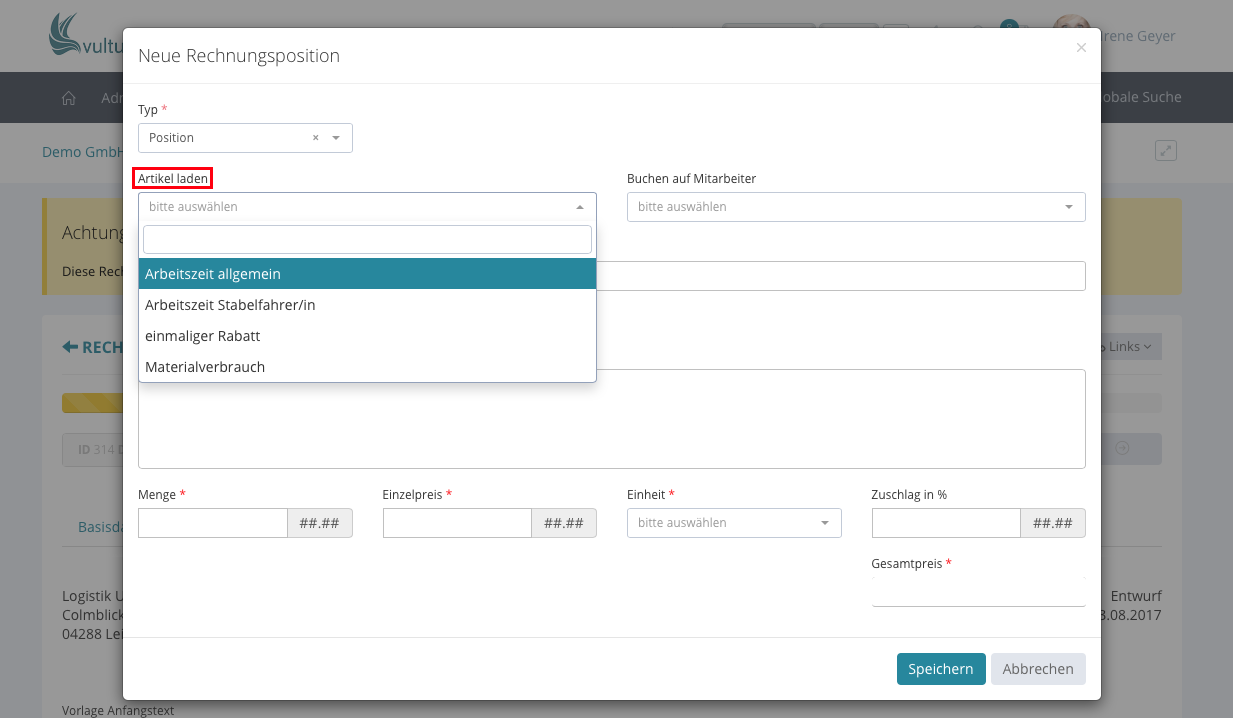Screen dimensions: 1233x718
Task: Focus the article search box in dropdown
Action: 367,240
